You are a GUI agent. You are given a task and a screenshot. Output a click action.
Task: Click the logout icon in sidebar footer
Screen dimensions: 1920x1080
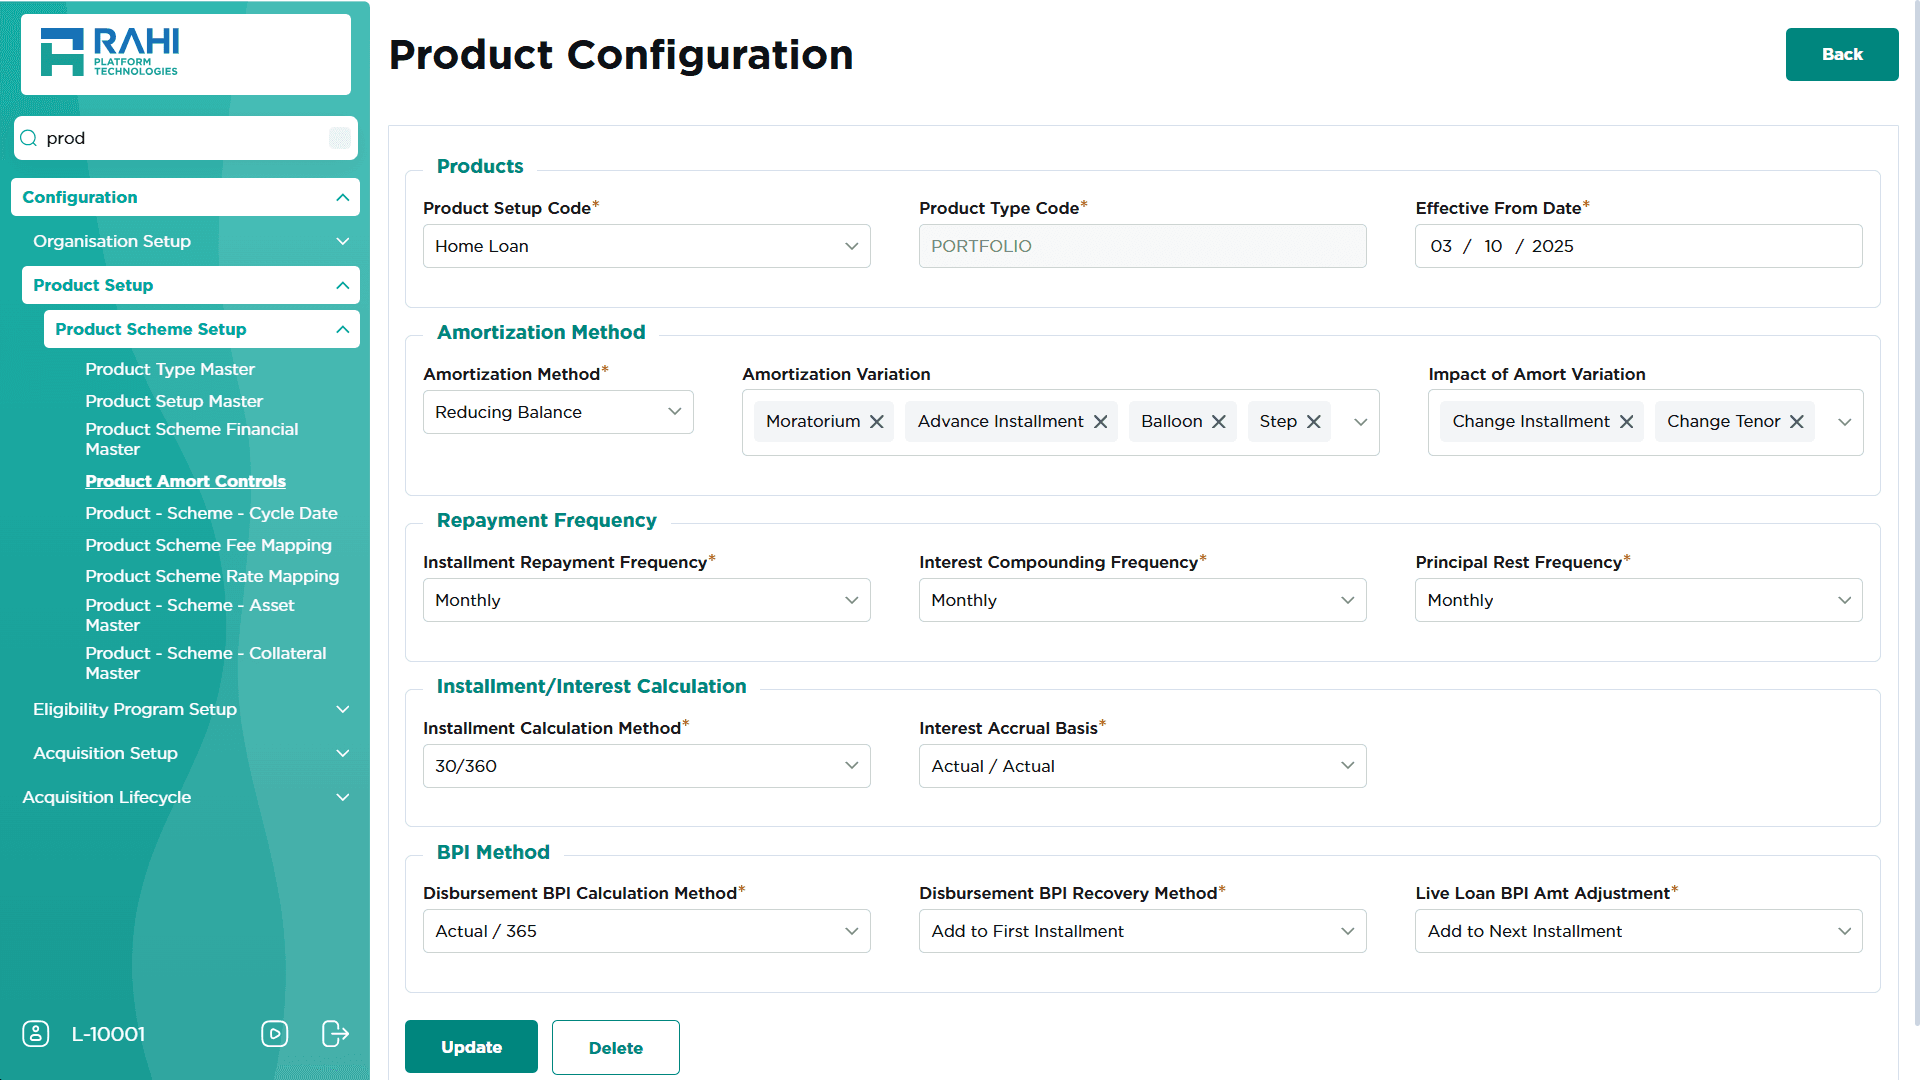(x=335, y=1033)
